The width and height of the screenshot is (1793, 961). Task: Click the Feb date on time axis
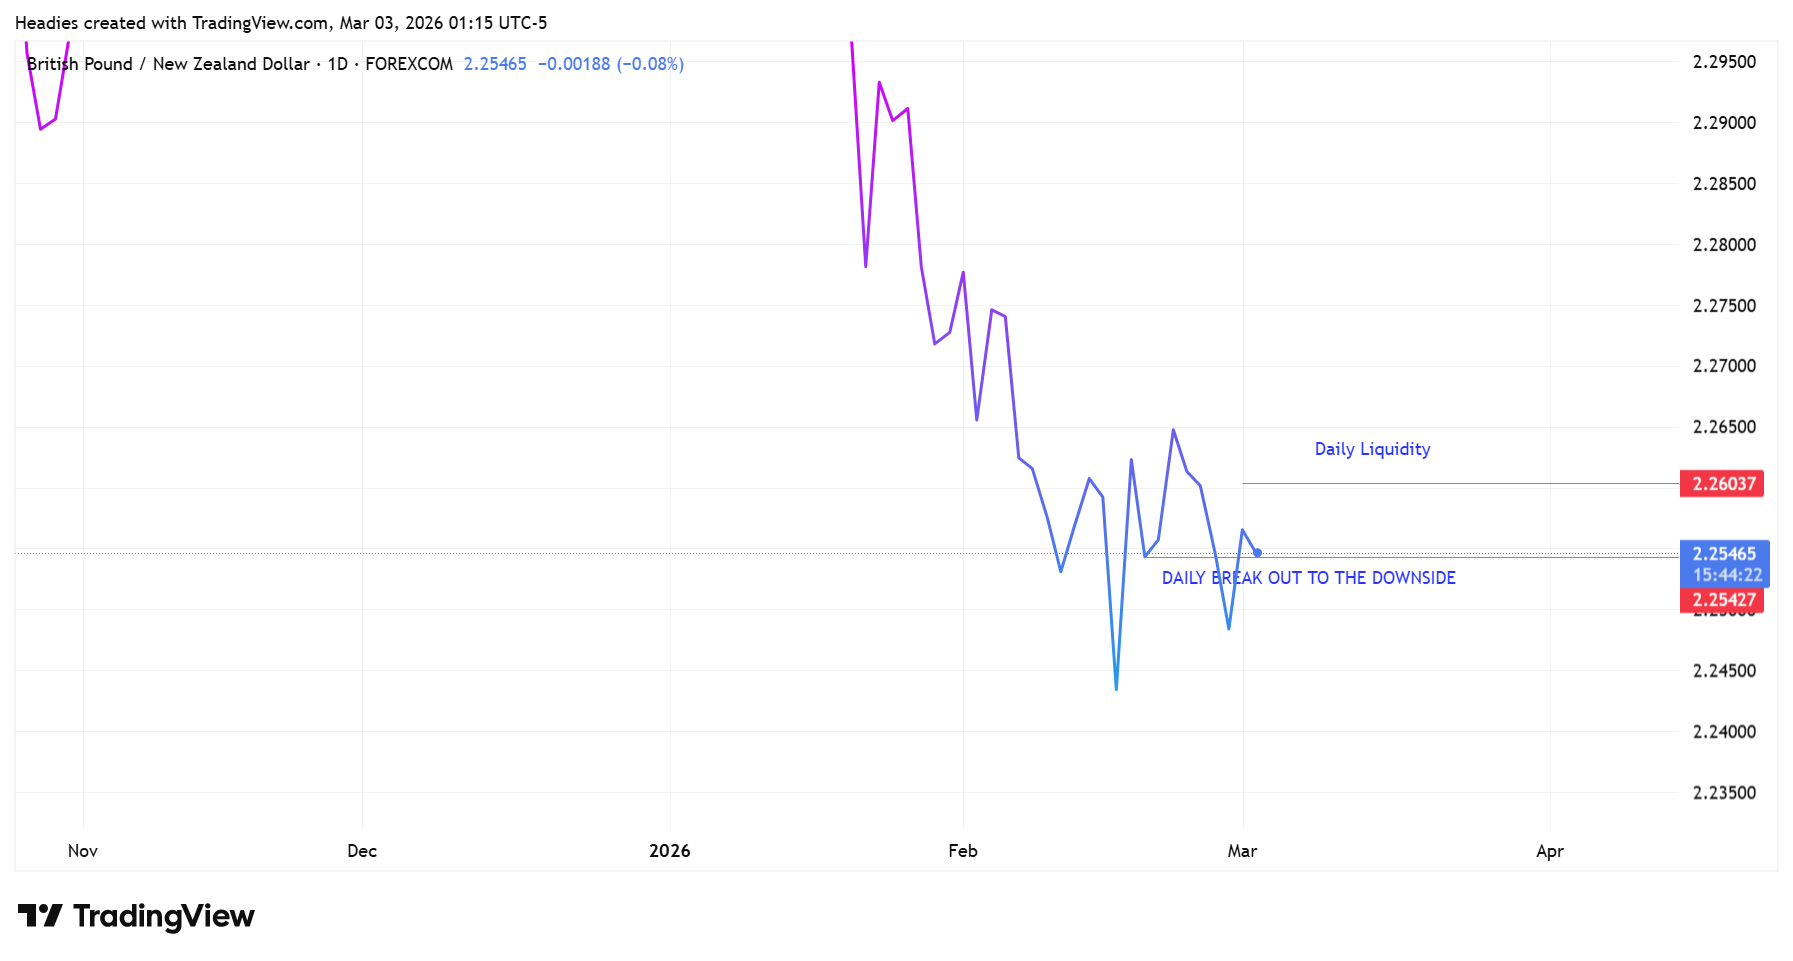coord(962,851)
